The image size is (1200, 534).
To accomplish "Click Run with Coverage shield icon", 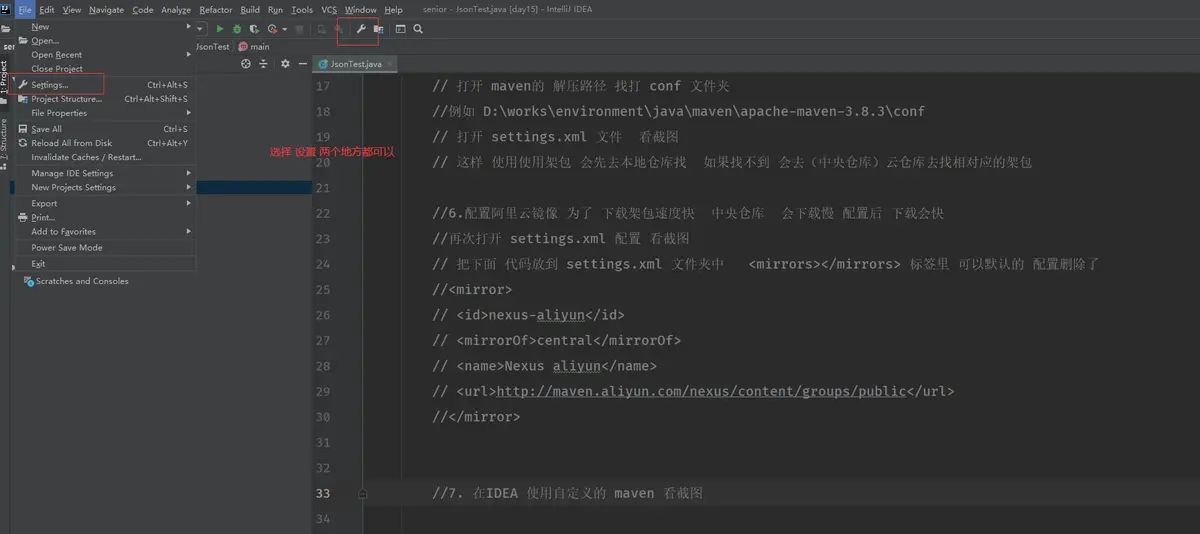I will click(255, 29).
